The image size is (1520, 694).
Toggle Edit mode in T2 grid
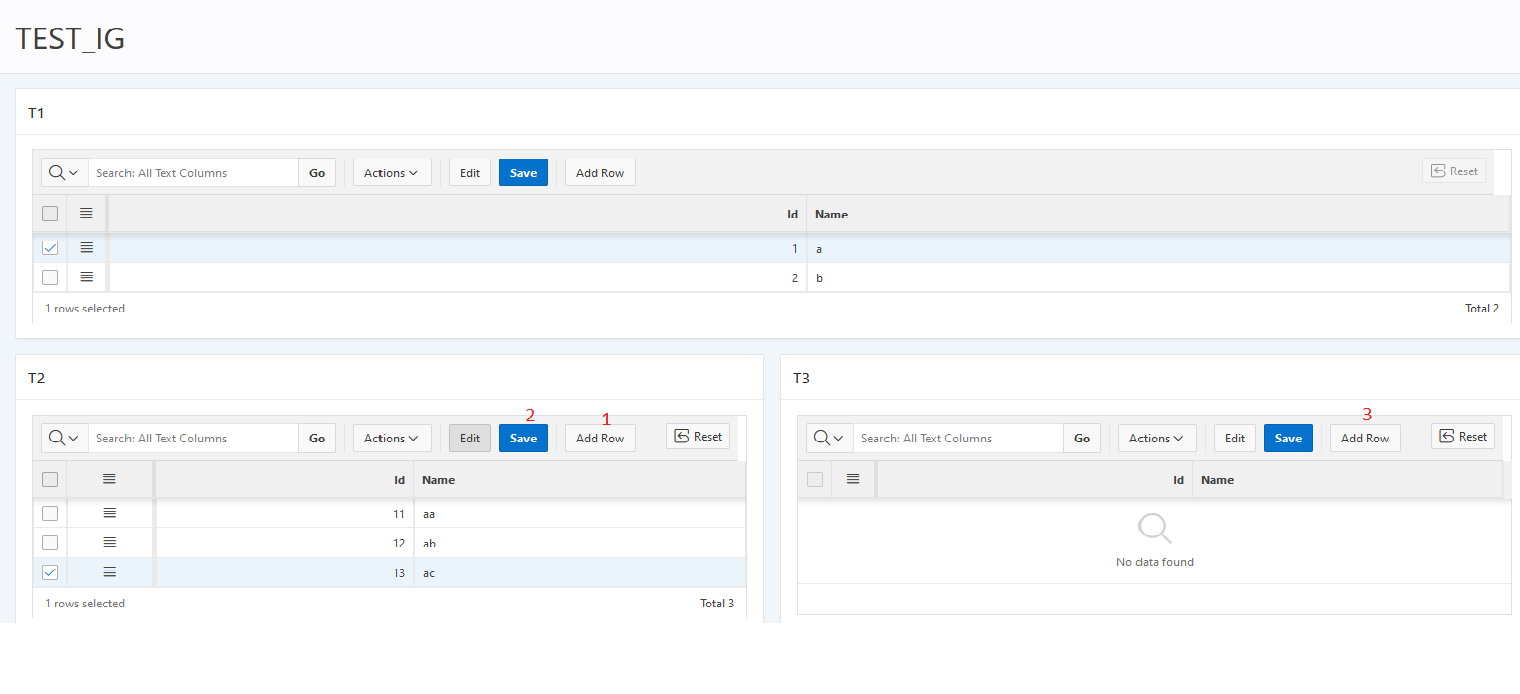[470, 438]
